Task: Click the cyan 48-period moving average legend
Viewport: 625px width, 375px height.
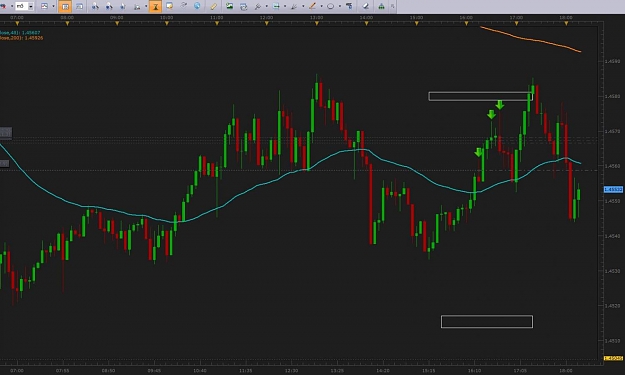Action: point(20,33)
